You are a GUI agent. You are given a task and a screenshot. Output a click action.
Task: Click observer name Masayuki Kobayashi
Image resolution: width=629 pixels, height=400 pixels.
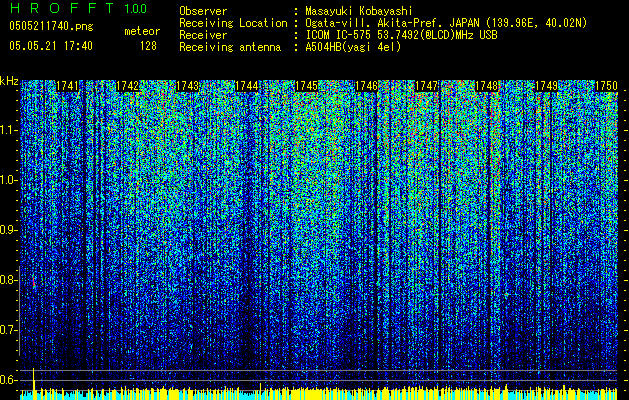point(359,11)
